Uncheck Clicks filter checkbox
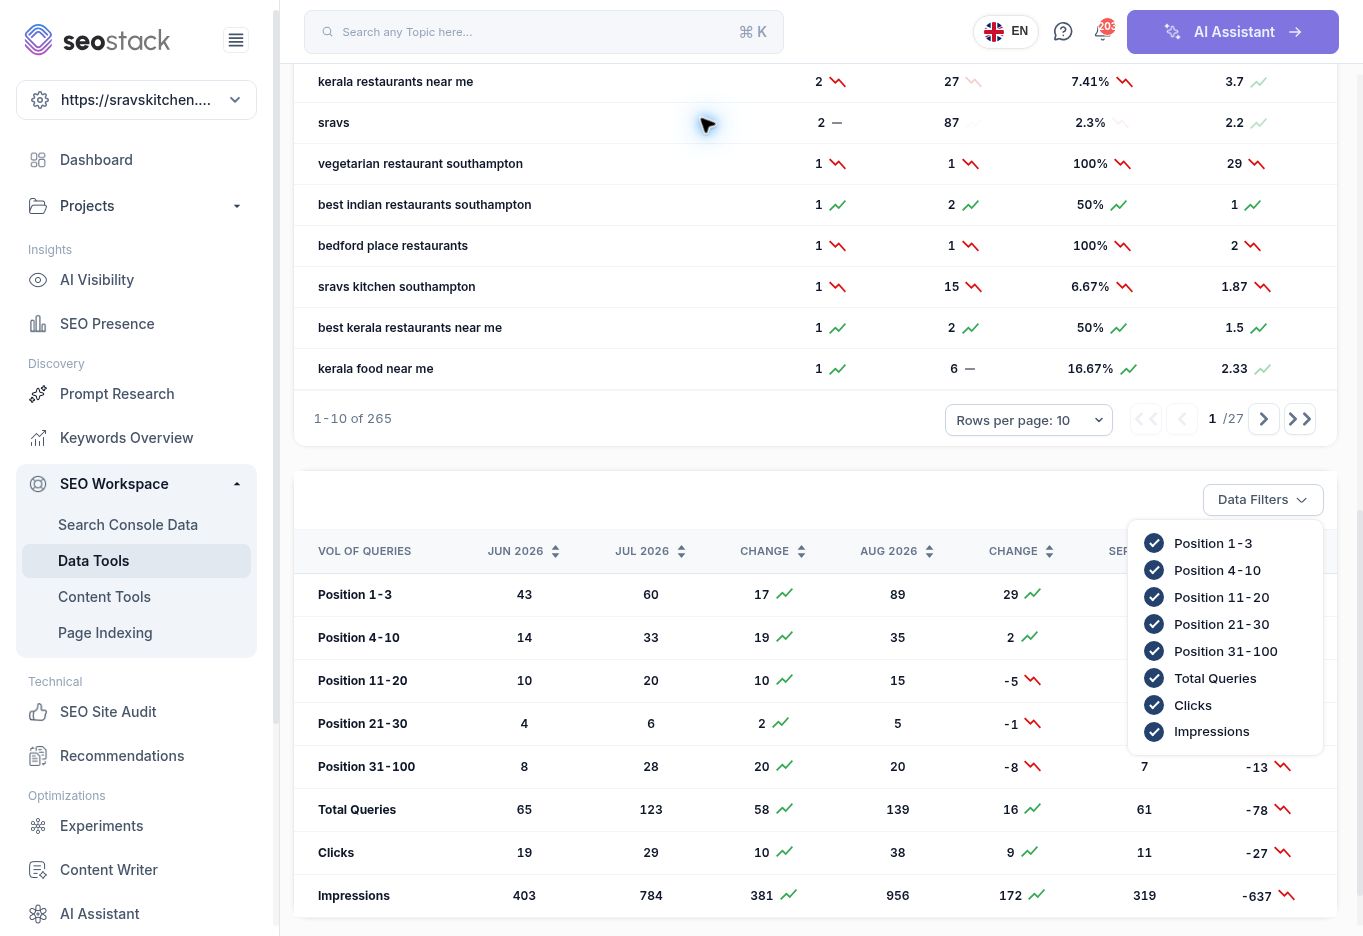1363x936 pixels. tap(1154, 705)
